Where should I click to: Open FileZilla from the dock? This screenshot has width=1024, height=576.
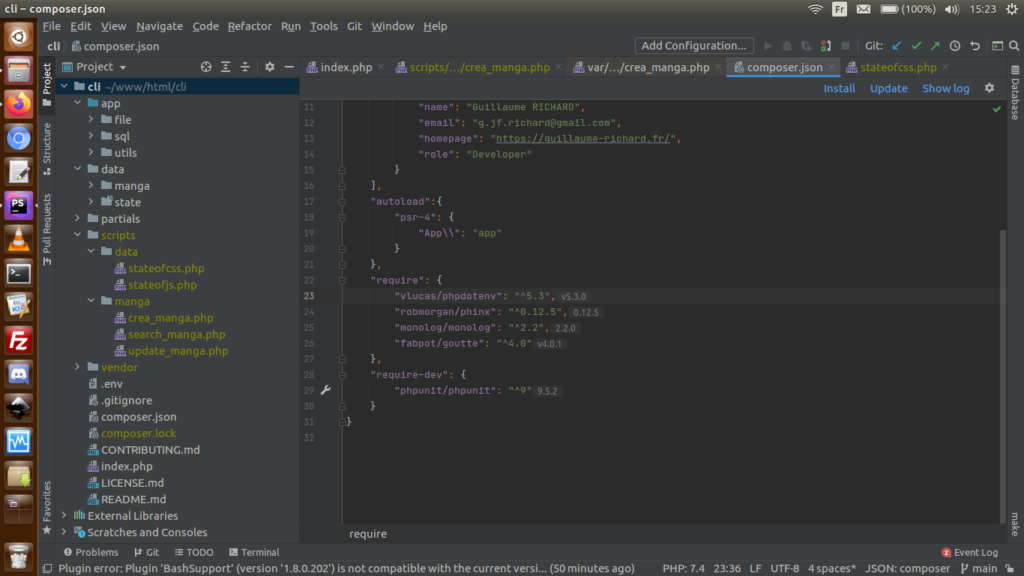(18, 341)
